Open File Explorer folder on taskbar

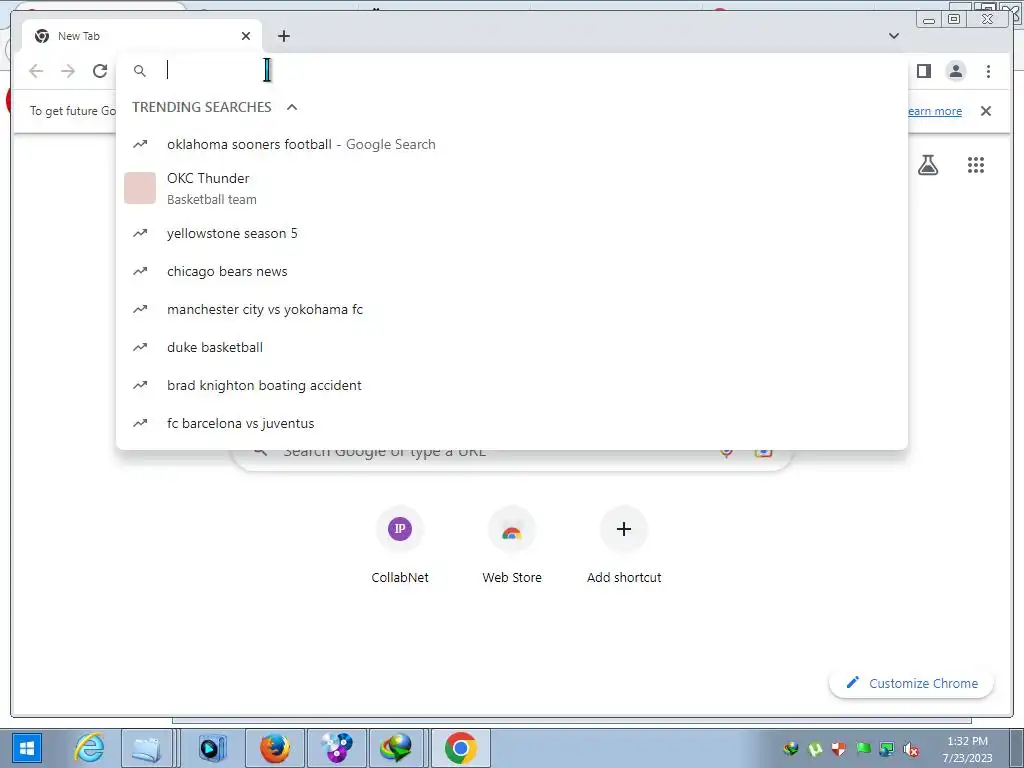click(146, 748)
